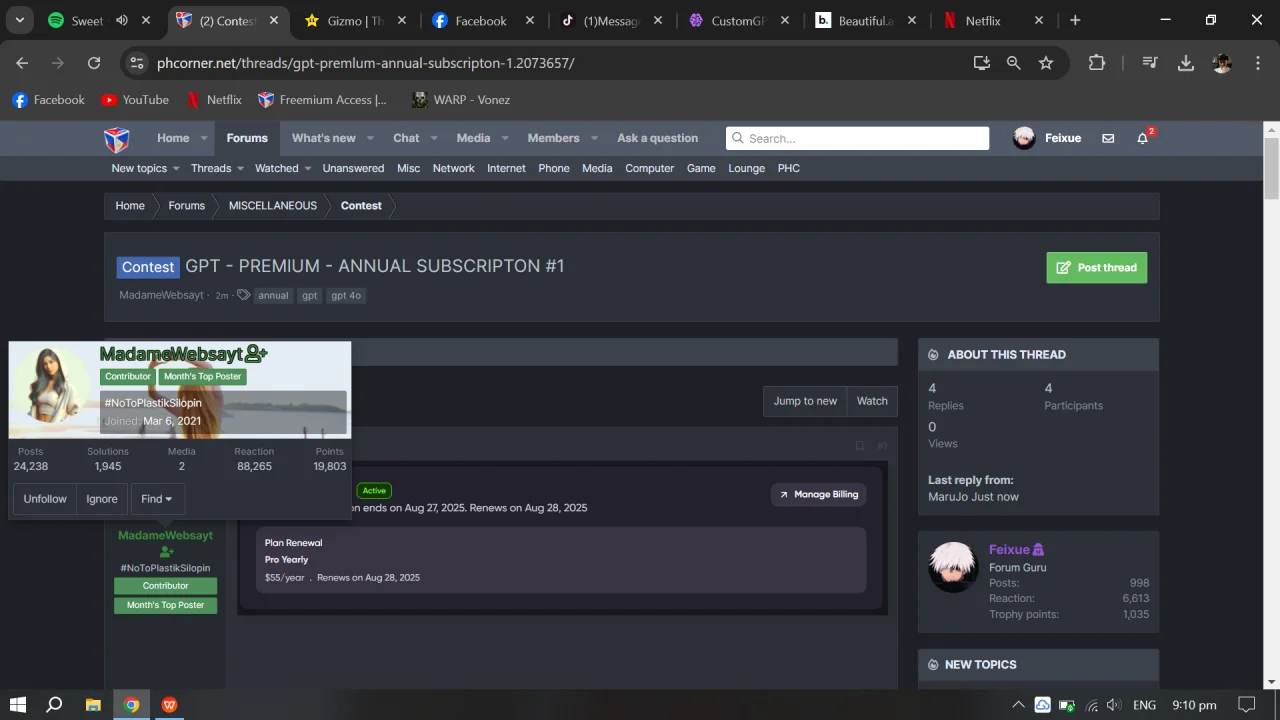
Task: Click the Watch button for this thread
Action: point(872,401)
